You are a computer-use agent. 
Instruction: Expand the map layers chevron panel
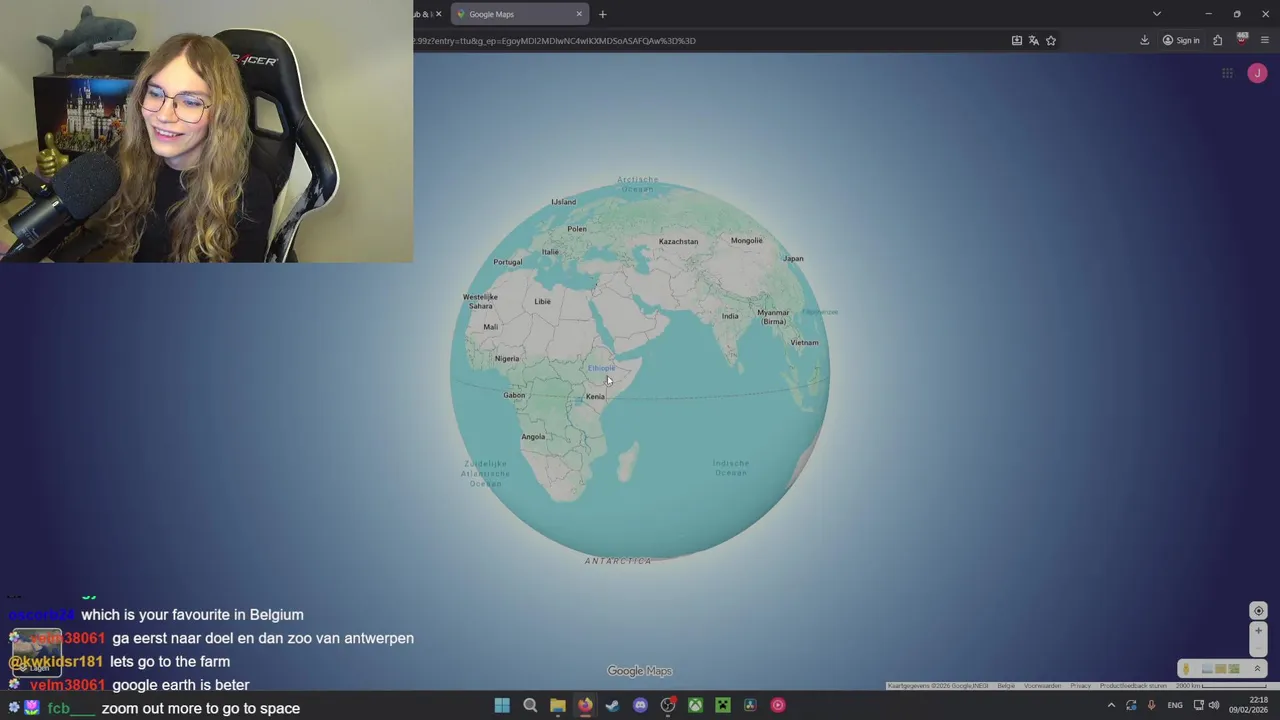pos(1257,669)
